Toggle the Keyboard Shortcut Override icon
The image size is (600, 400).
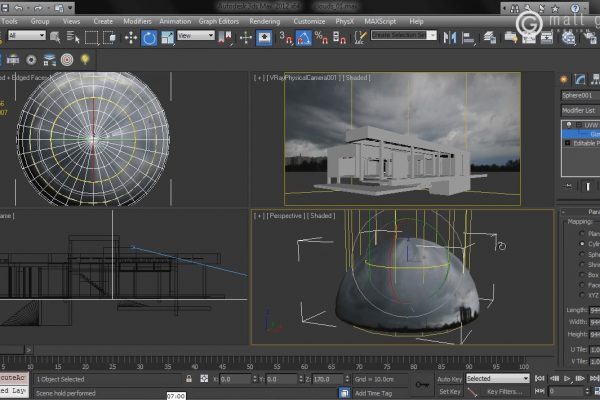coord(264,38)
